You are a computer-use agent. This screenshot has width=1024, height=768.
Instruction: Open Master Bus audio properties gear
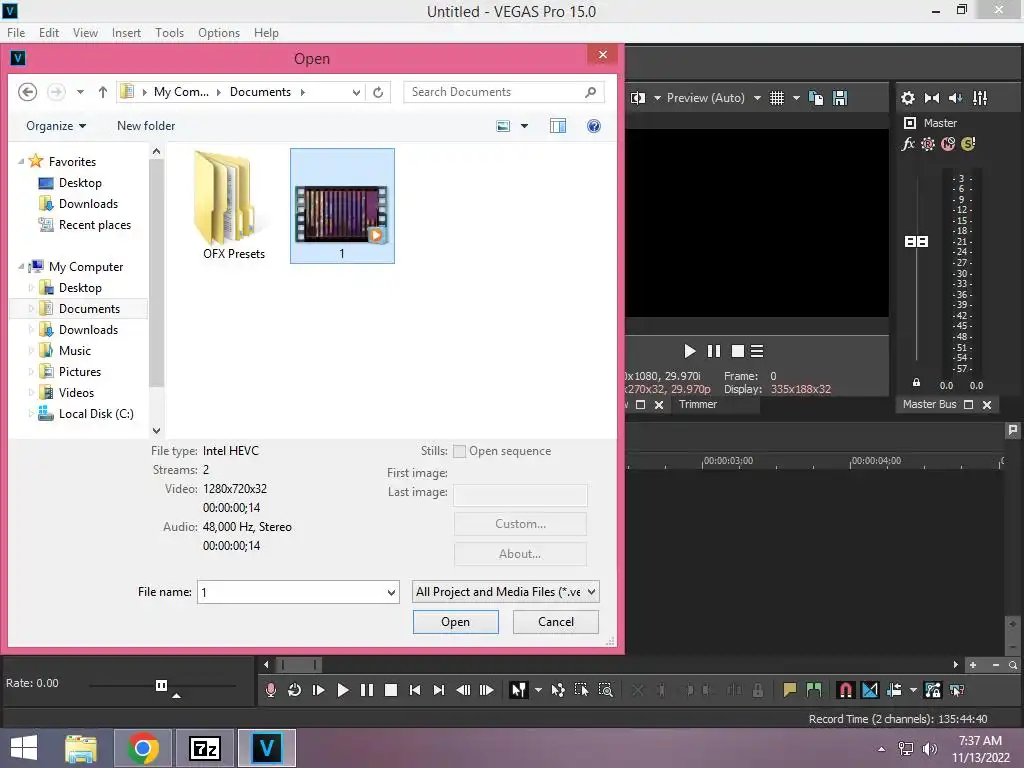[908, 98]
